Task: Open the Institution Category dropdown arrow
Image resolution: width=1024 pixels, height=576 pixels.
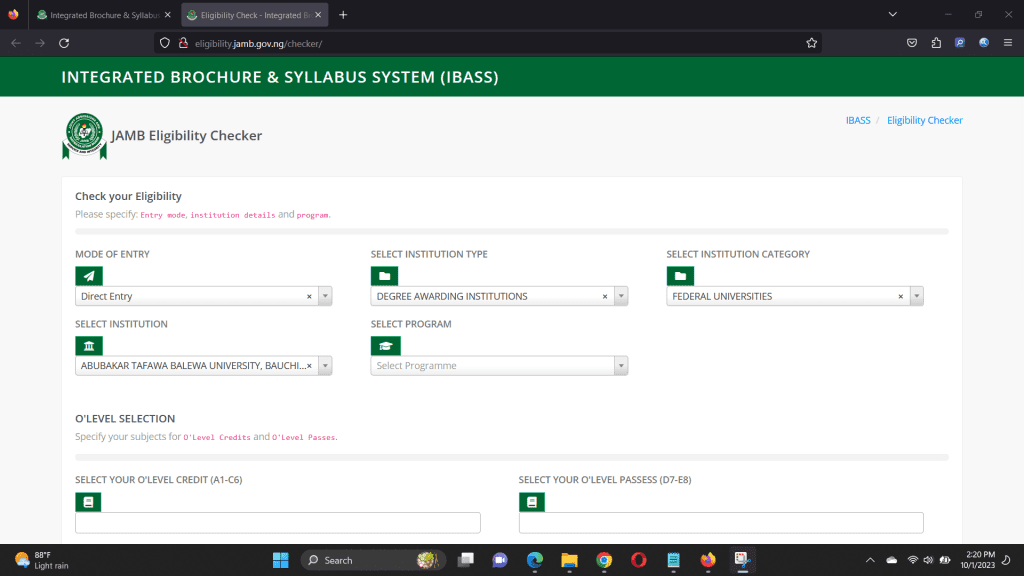Action: 917,296
